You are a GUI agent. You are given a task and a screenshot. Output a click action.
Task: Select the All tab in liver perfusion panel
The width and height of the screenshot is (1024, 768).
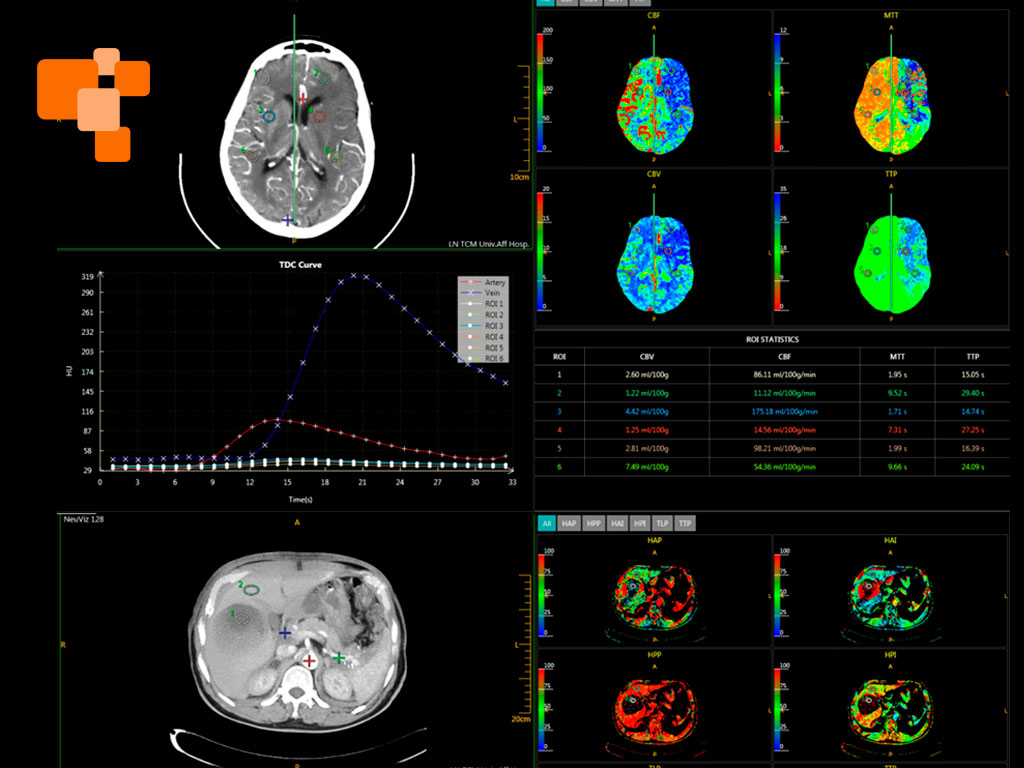click(x=546, y=523)
